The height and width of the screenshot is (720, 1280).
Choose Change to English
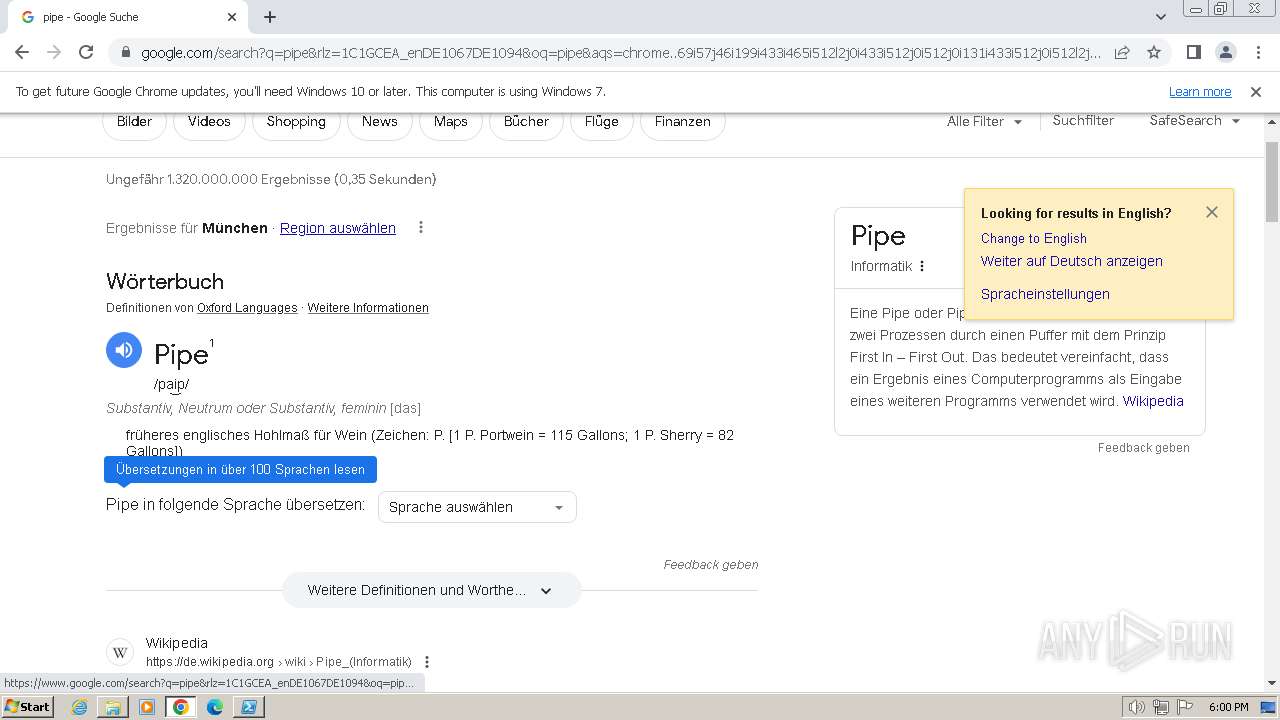point(1034,238)
